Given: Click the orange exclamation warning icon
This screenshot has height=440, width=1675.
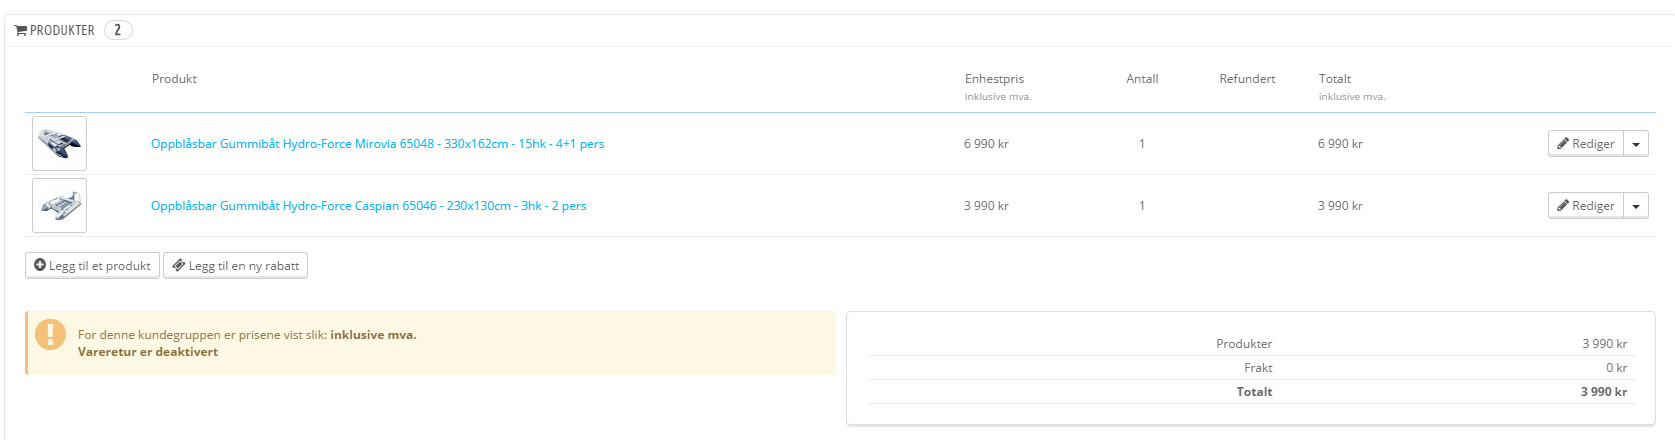Looking at the screenshot, I should (50, 335).
